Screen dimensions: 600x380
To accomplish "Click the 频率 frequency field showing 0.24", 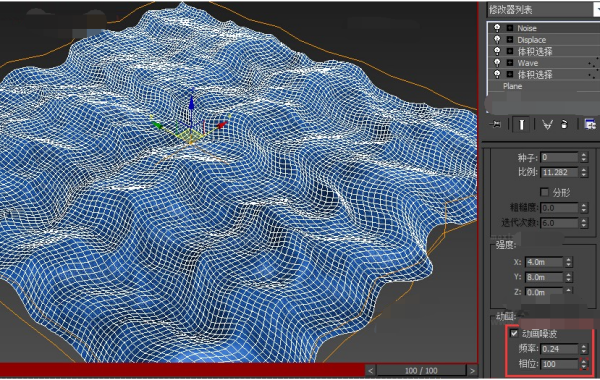I will [x=559, y=349].
